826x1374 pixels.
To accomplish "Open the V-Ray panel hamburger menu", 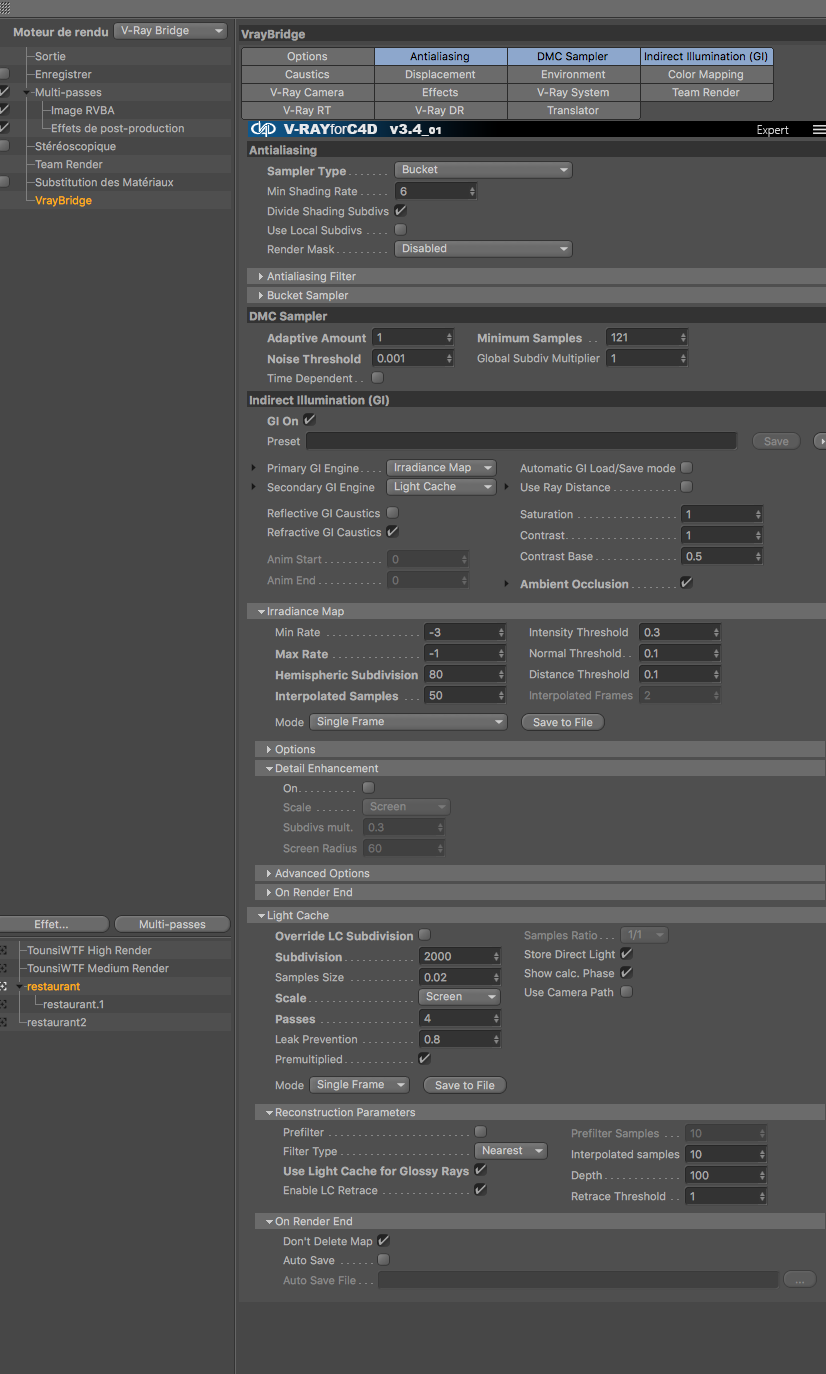I will coord(819,130).
